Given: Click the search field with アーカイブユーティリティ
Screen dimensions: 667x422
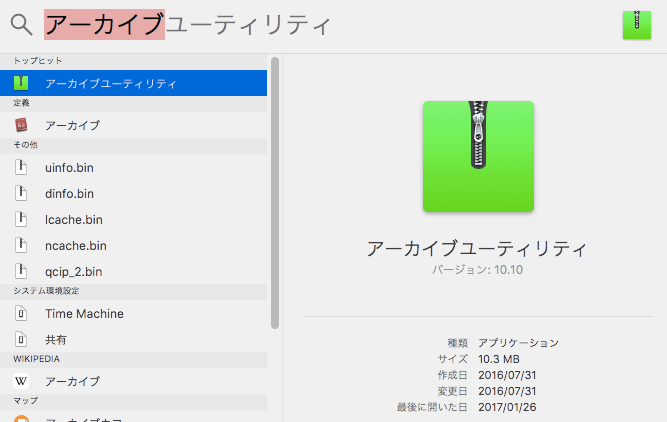Looking at the screenshot, I should click(188, 25).
